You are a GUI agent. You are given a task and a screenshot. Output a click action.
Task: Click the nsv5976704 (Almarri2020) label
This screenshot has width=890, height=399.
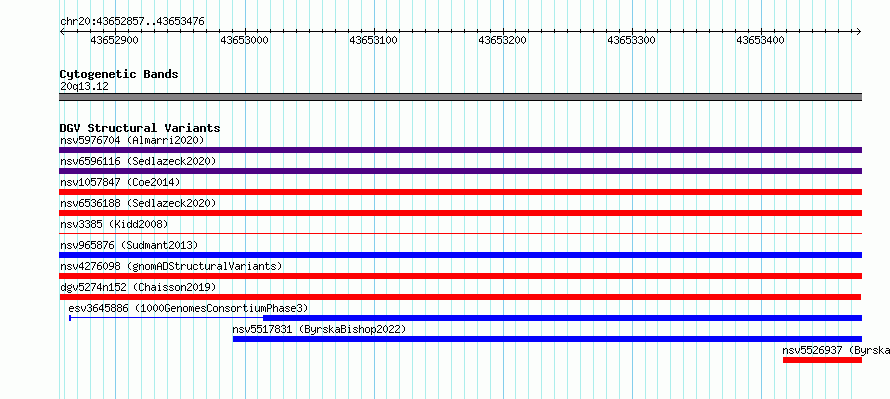click(x=132, y=140)
